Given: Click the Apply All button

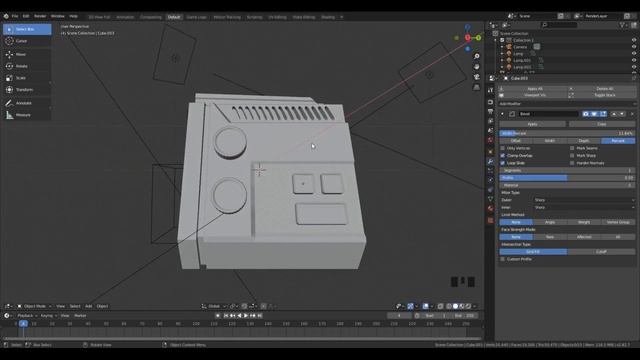Looking at the screenshot, I should 532,89.
